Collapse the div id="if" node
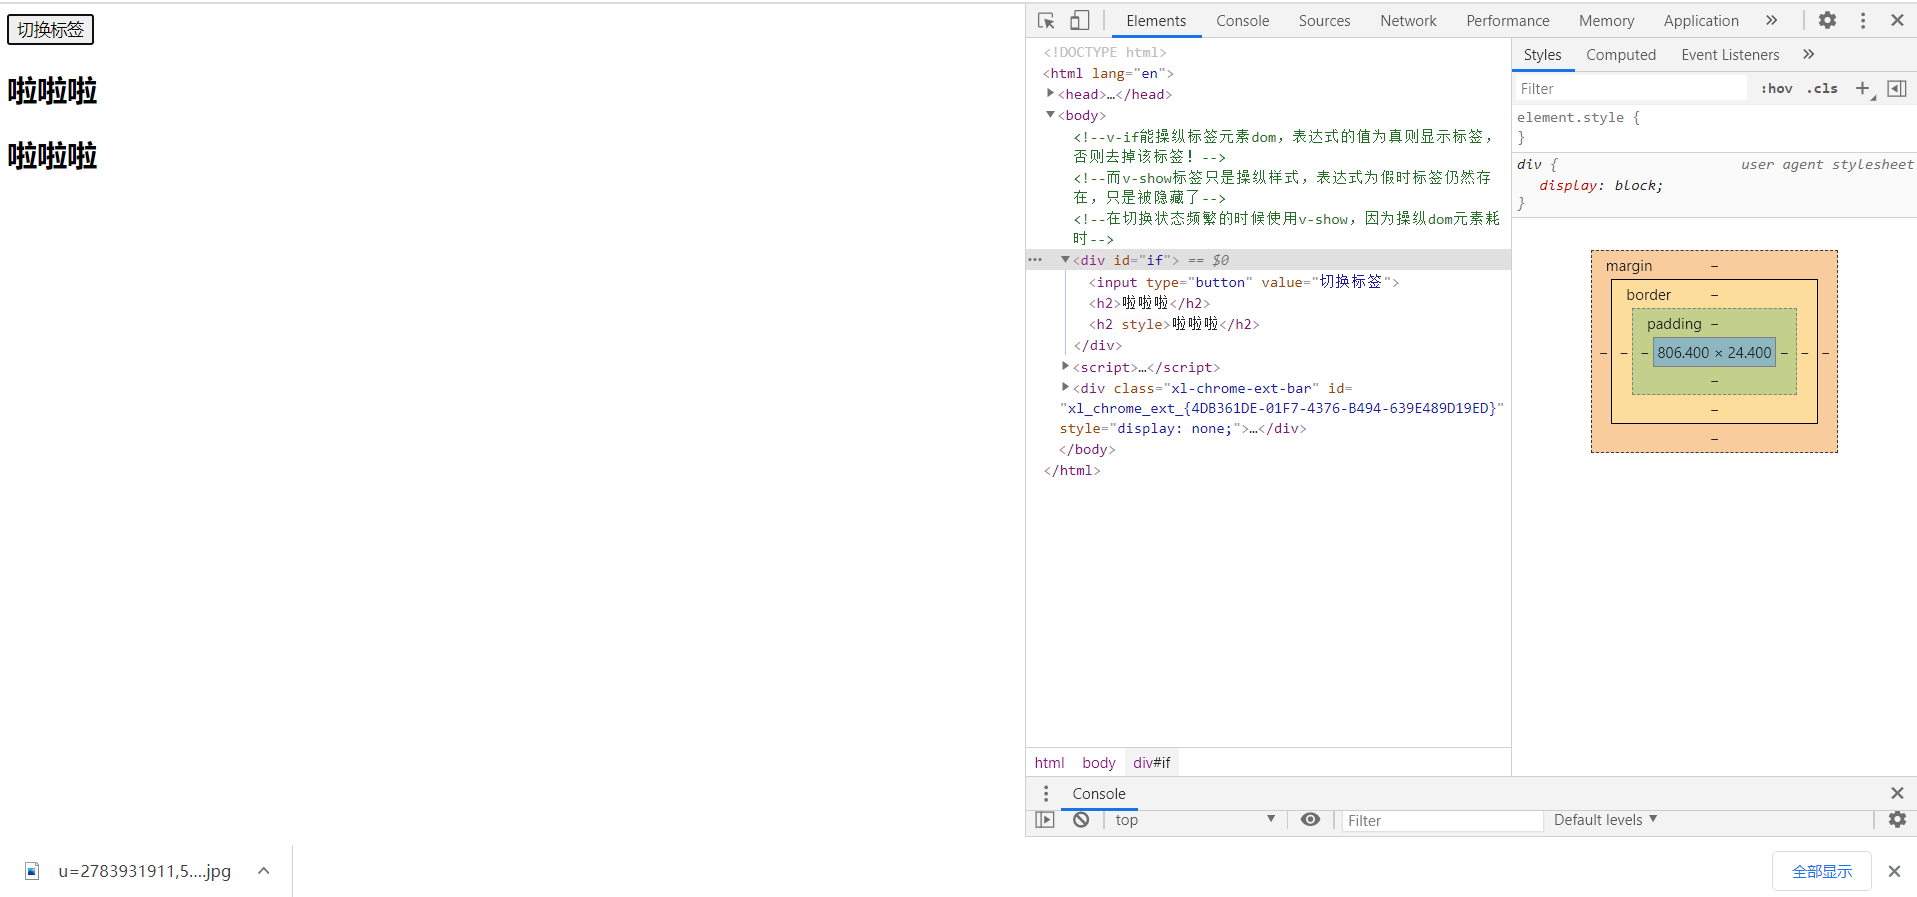This screenshot has height=897, width=1917. [x=1065, y=259]
